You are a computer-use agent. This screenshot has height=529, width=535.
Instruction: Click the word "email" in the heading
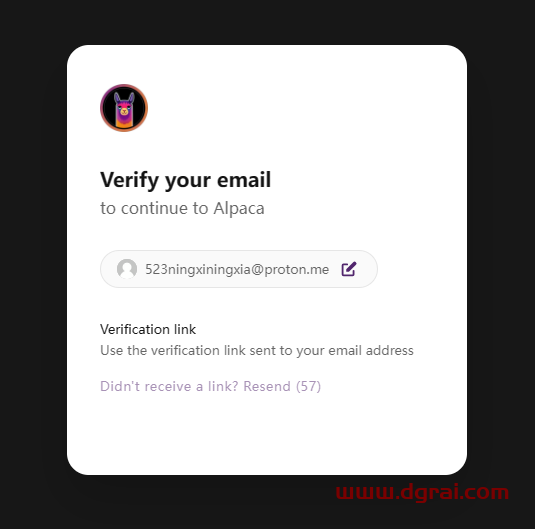(244, 179)
